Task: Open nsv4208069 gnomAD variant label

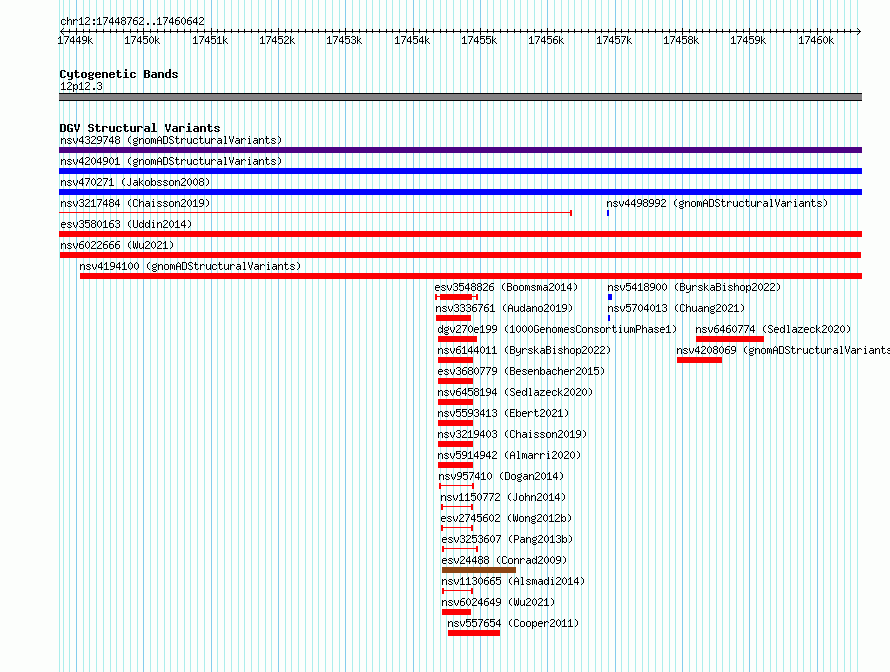Action: click(x=783, y=350)
